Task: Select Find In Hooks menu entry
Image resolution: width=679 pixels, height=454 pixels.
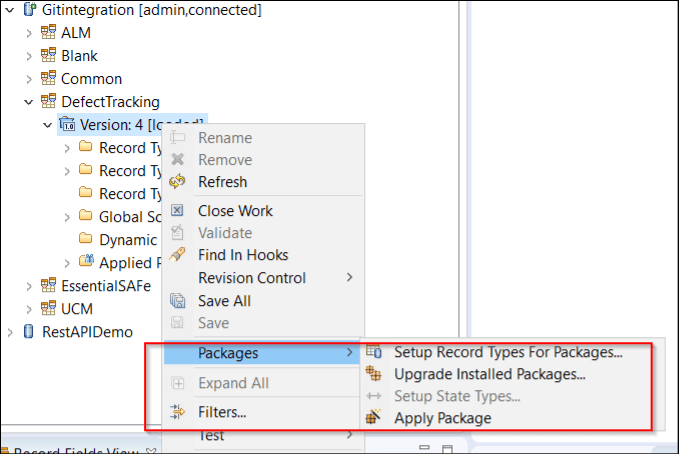Action: pos(243,255)
